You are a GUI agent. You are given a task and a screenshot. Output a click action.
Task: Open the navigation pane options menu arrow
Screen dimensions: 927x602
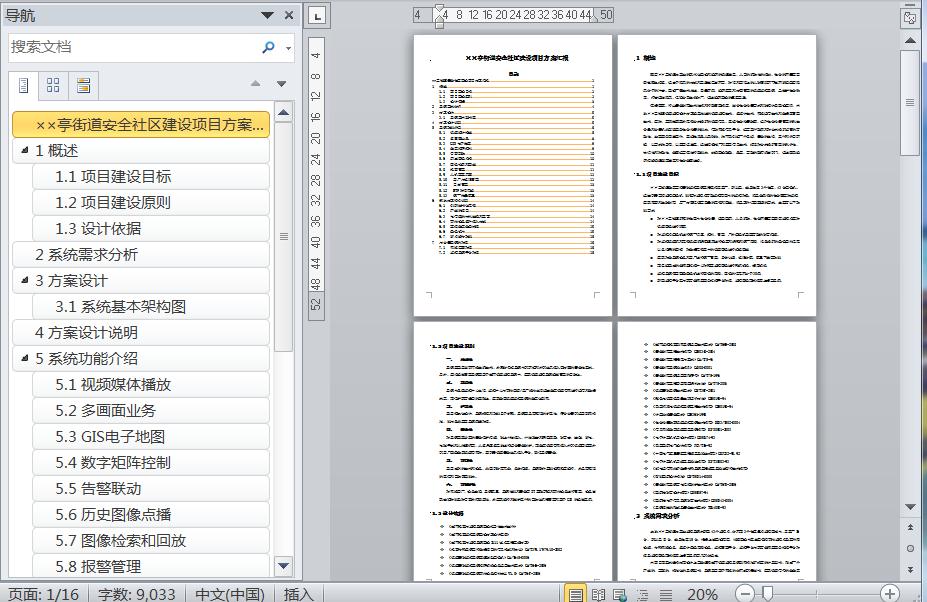coord(267,15)
